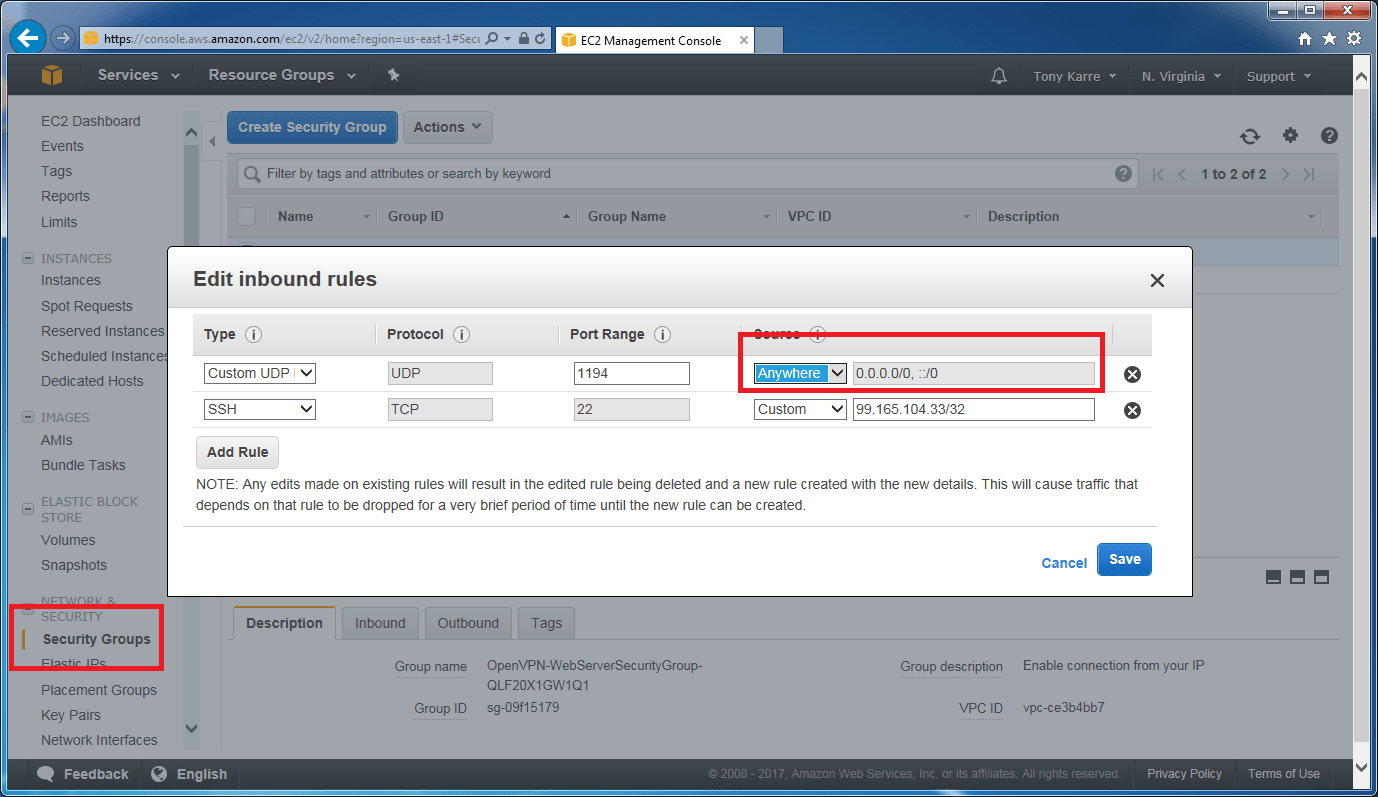
Task: Open the Anywhere source dropdown
Action: (799, 373)
